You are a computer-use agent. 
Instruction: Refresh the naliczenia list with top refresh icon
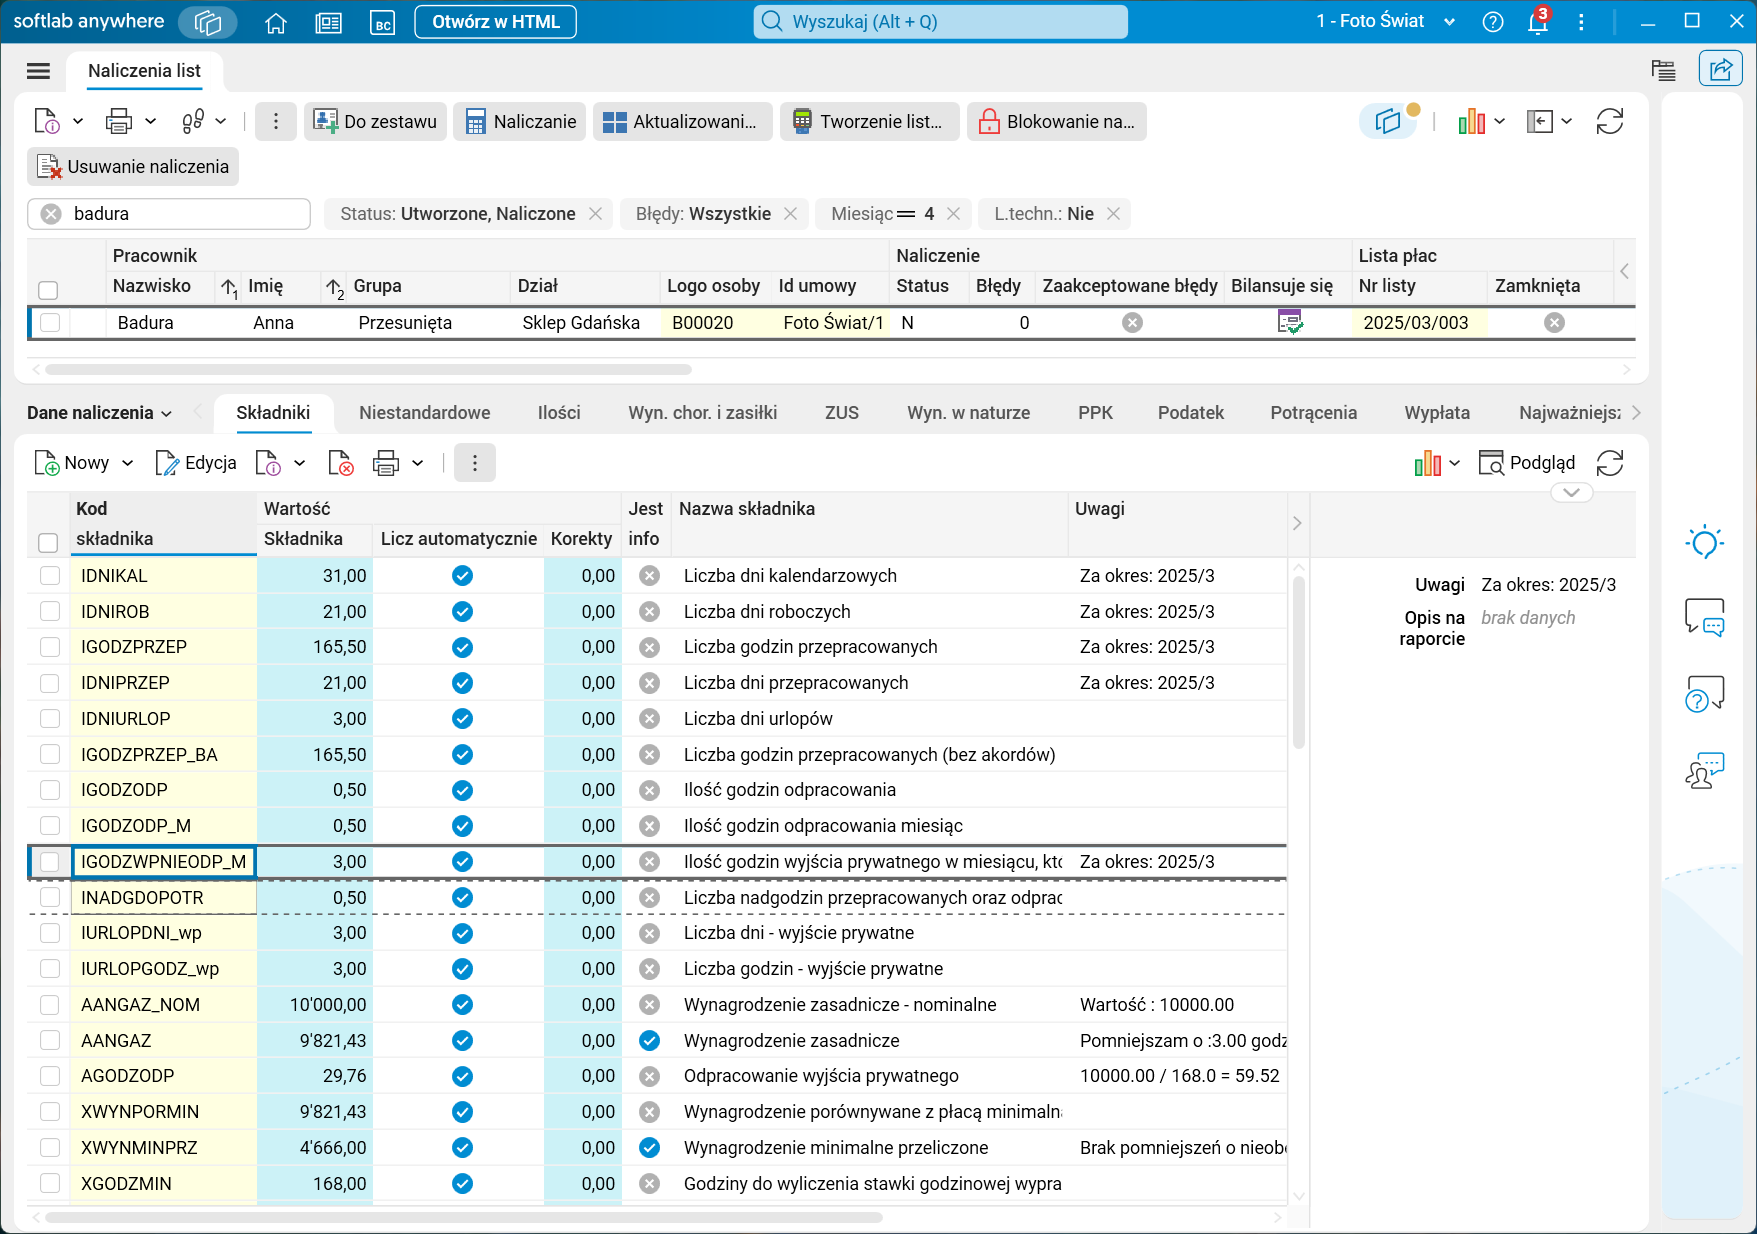1609,122
